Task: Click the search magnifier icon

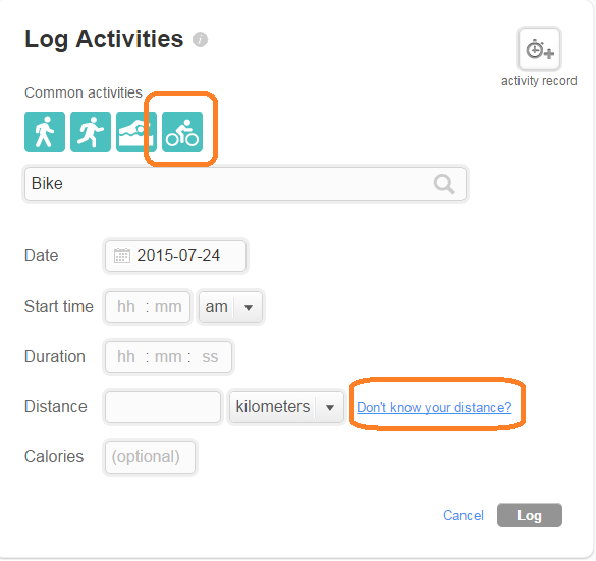Action: [x=444, y=184]
